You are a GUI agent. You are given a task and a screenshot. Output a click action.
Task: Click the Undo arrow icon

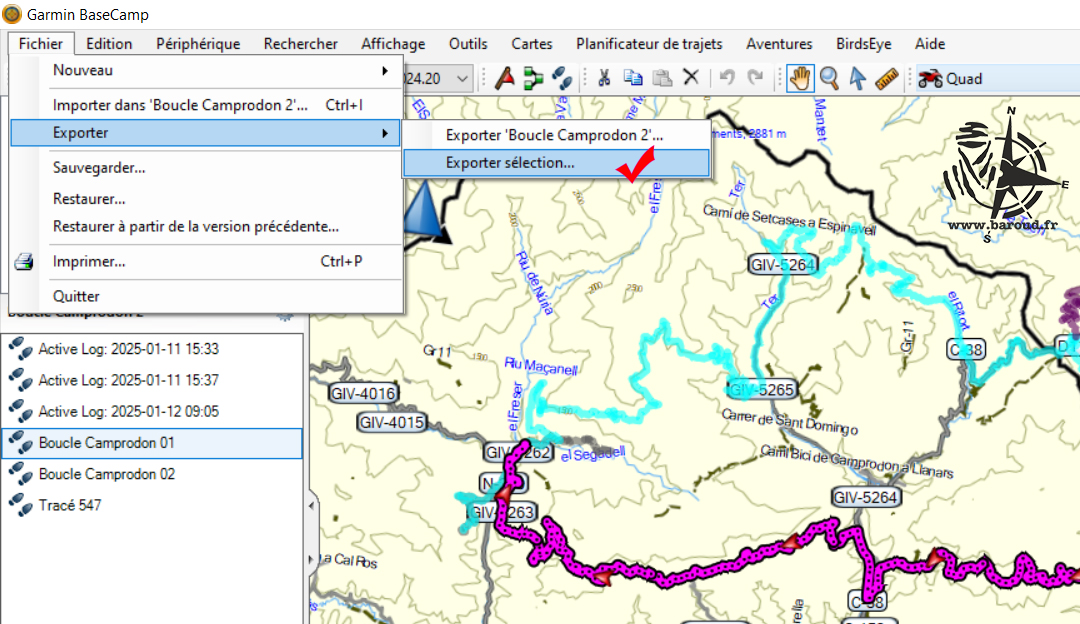click(727, 78)
